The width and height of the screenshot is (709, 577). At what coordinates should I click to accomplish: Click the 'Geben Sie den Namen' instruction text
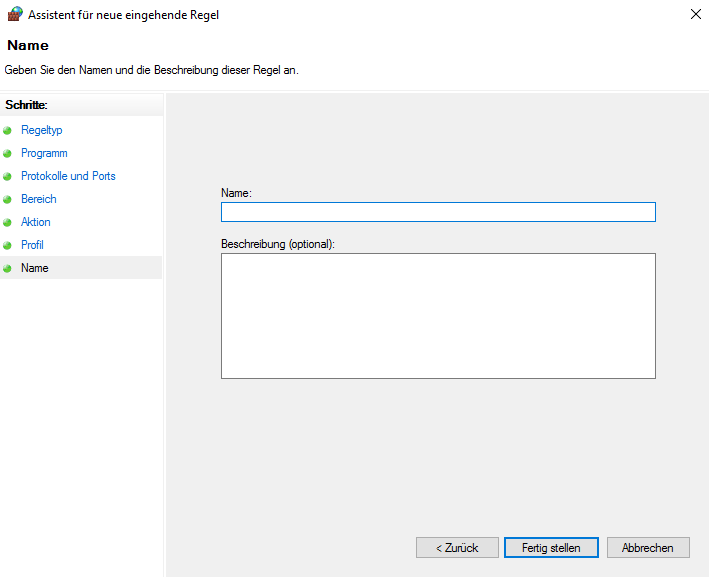point(151,70)
